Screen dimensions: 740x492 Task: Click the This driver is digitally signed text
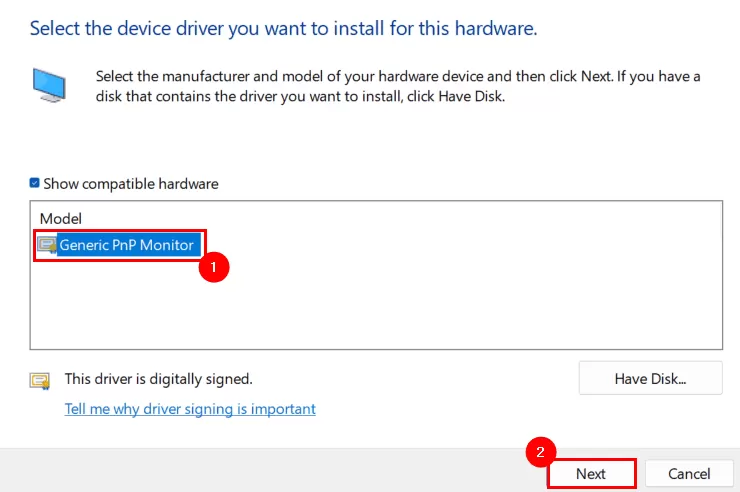(x=159, y=379)
